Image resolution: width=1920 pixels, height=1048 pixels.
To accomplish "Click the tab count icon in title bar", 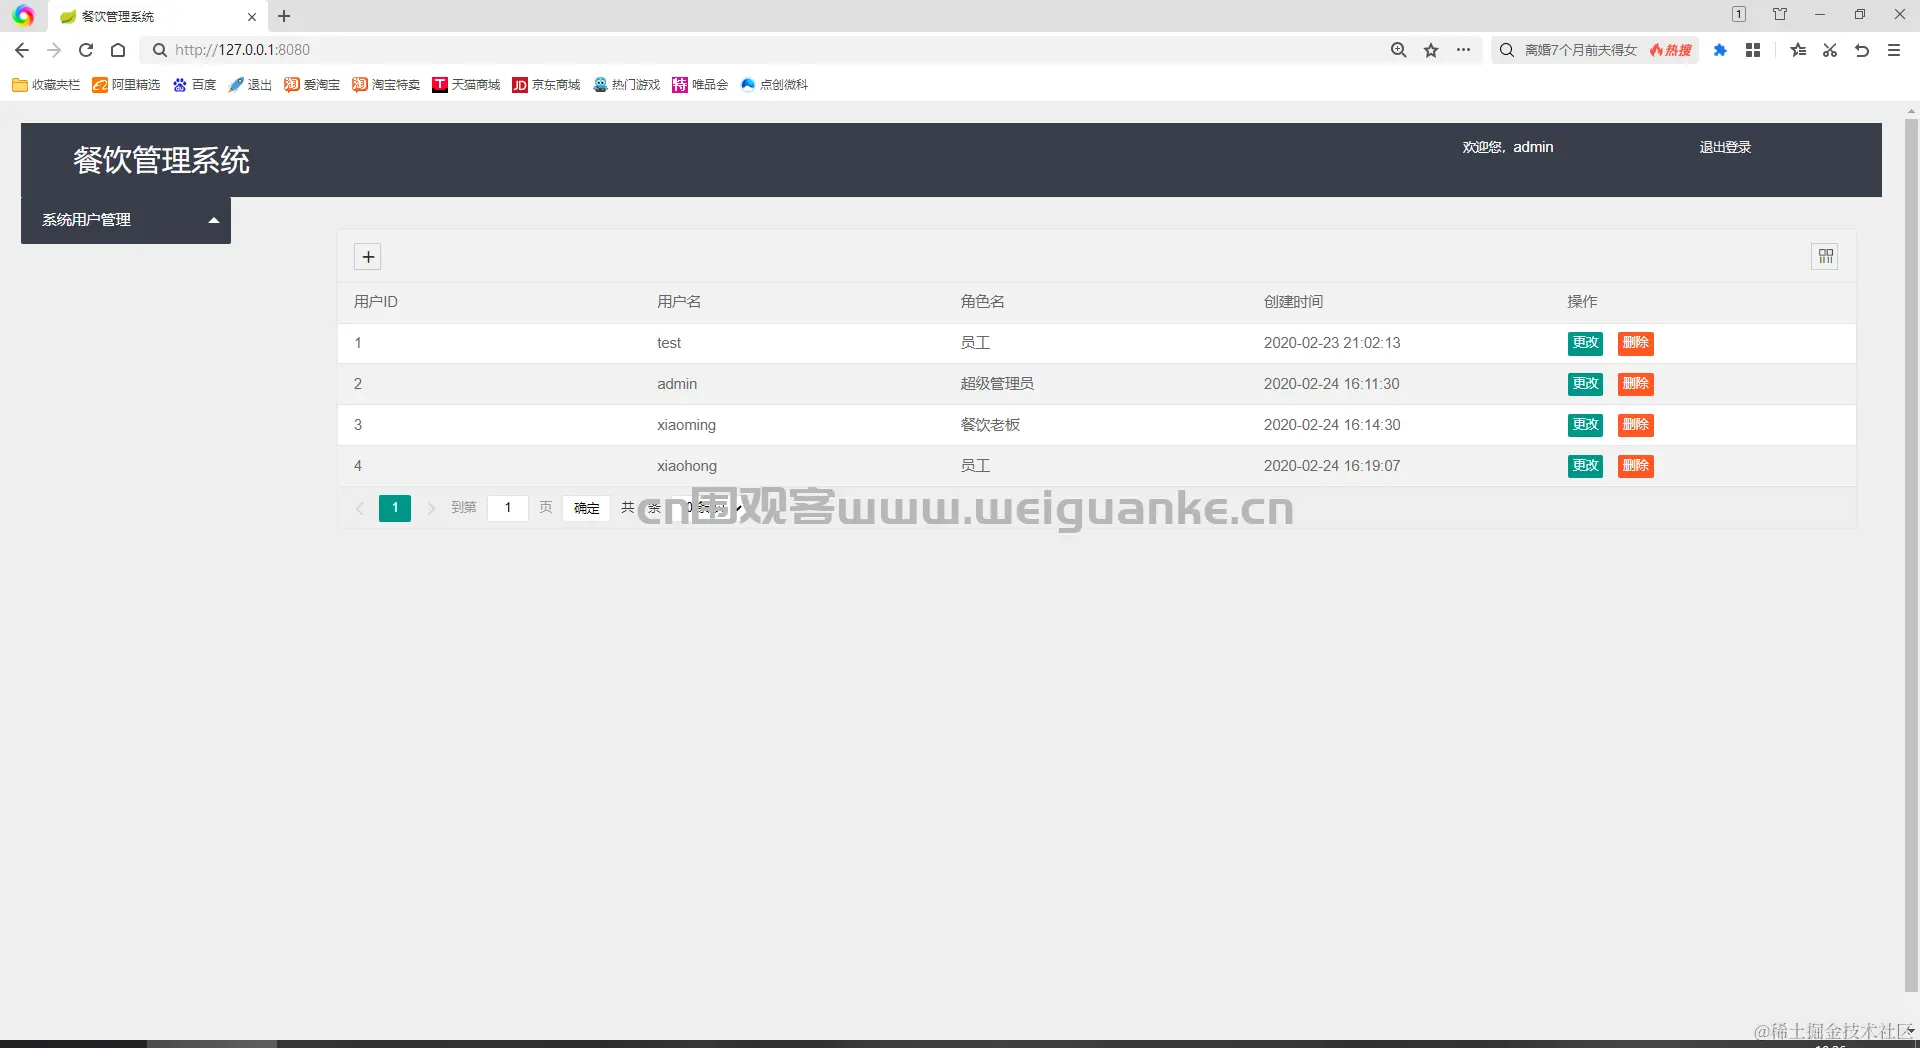I will (1739, 14).
